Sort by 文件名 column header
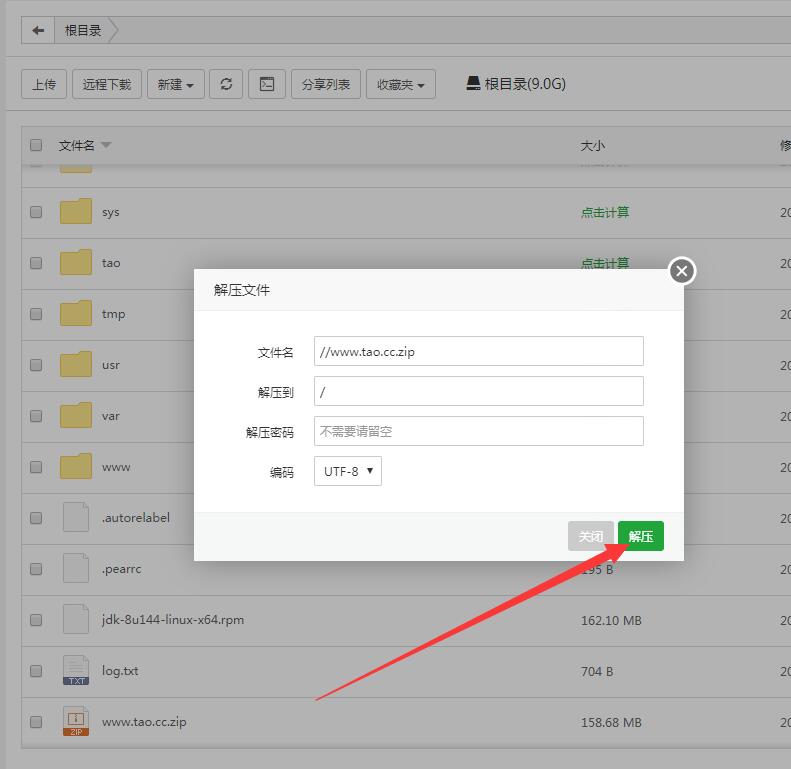 tap(77, 145)
